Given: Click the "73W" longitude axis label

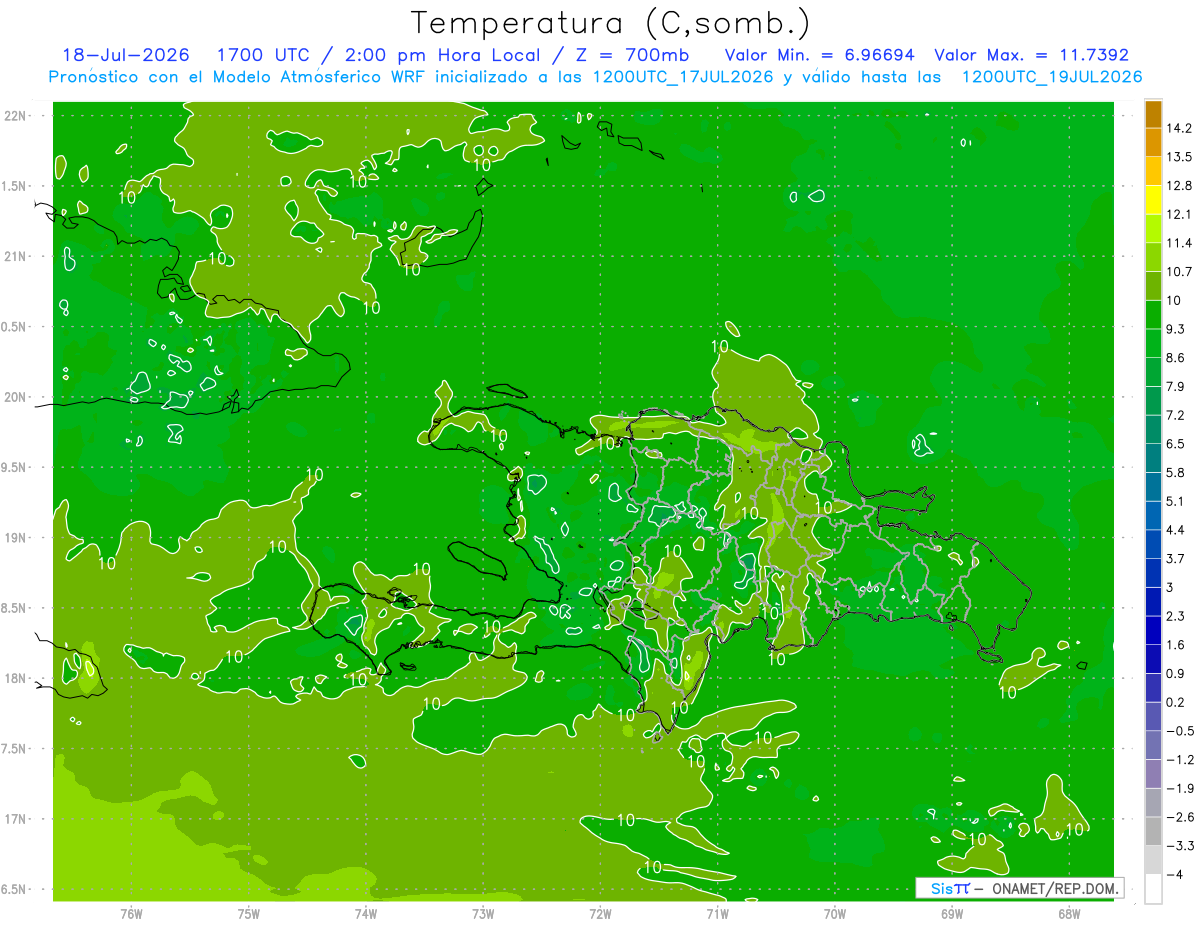Looking at the screenshot, I should 483,913.
